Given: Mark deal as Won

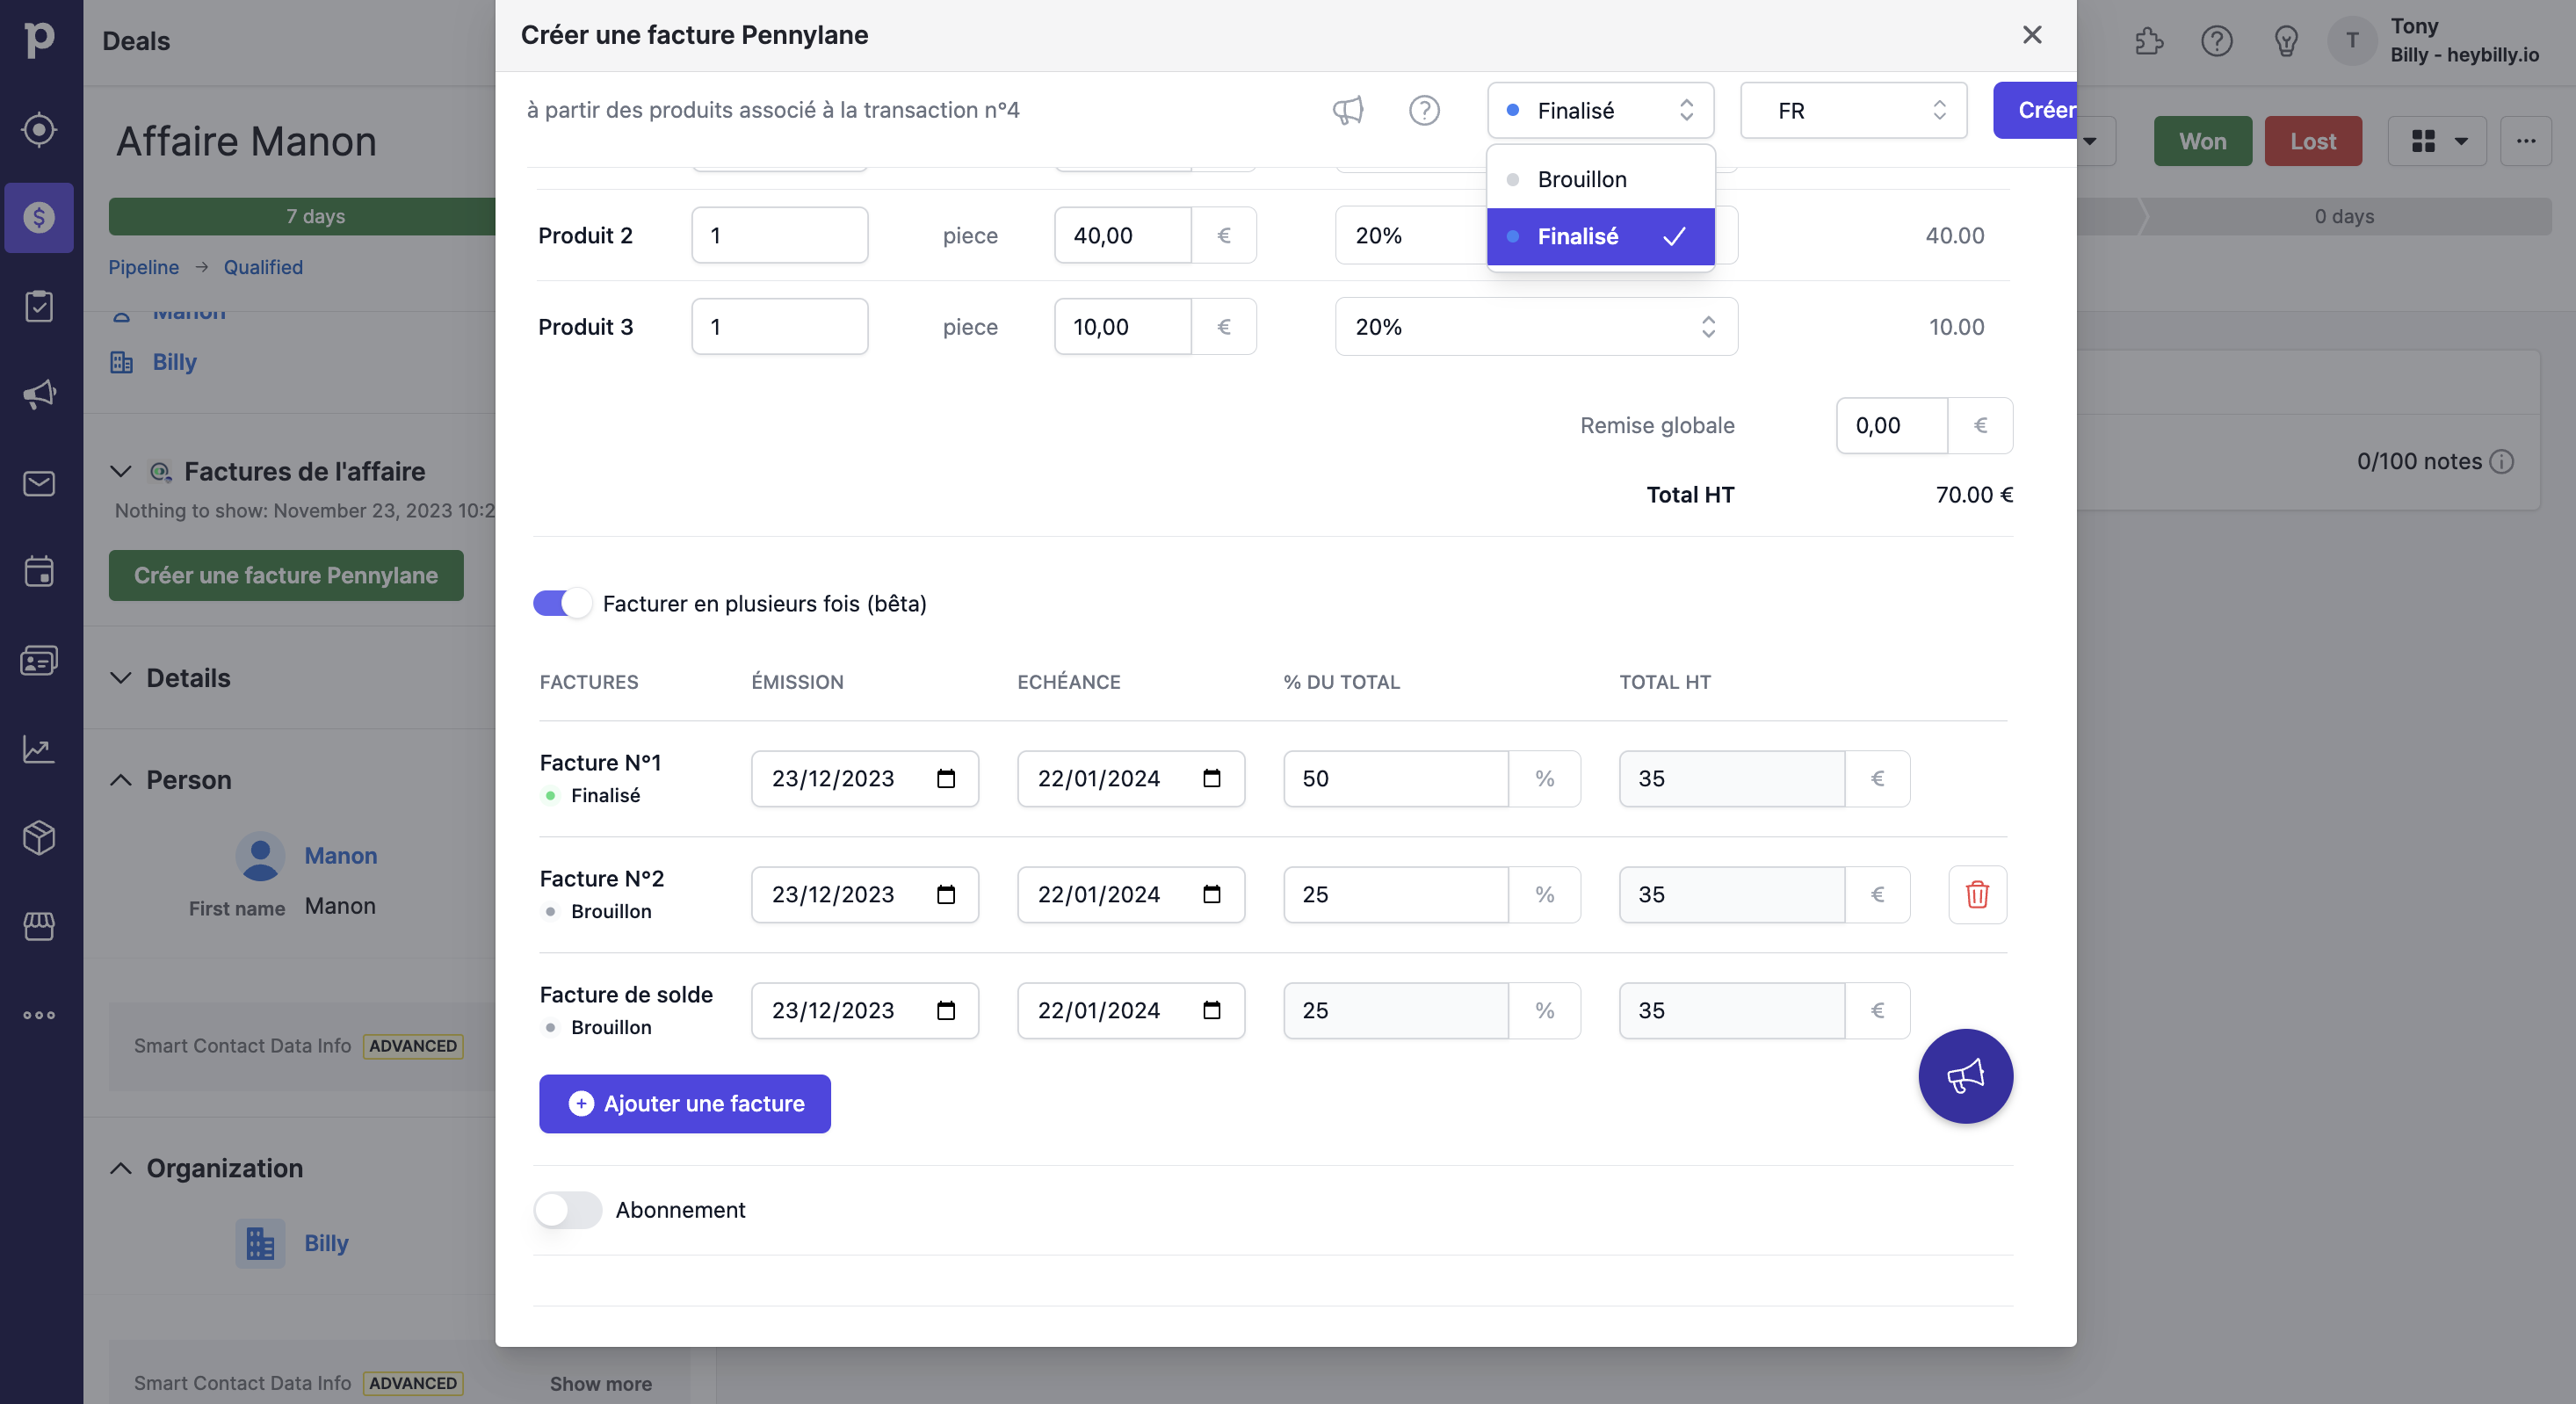Looking at the screenshot, I should coord(2202,141).
